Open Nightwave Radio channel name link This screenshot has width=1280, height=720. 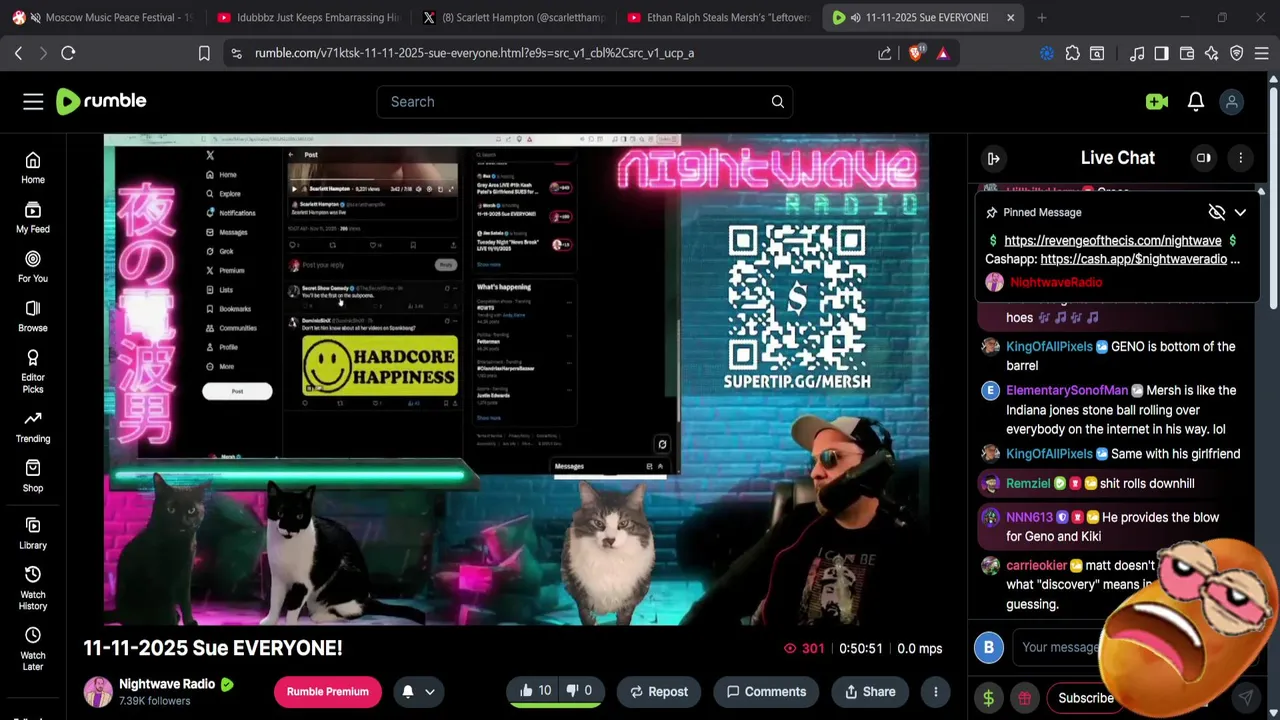(167, 684)
